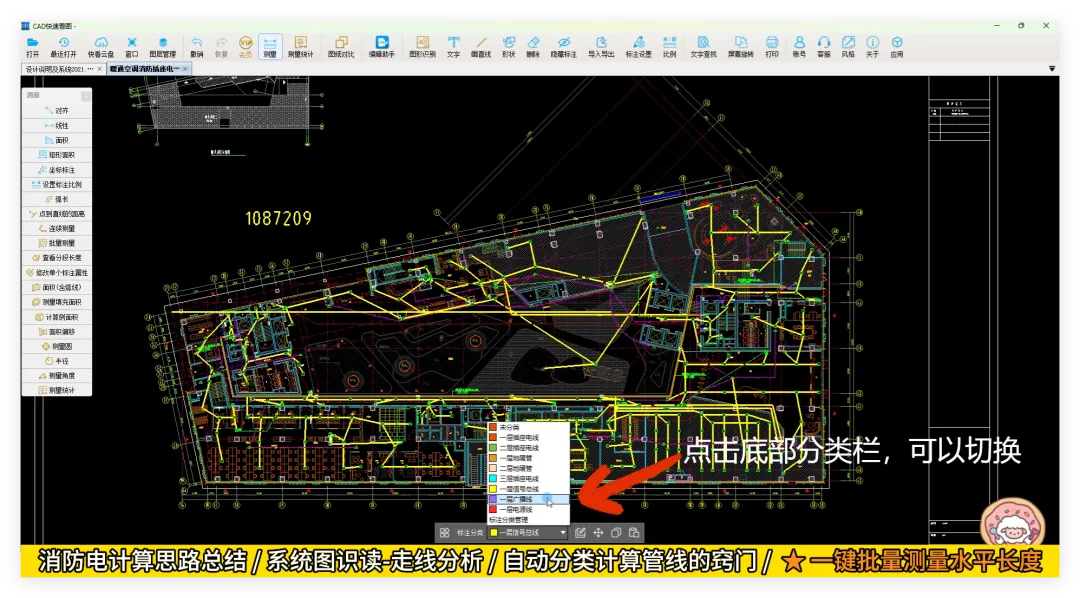Screen dimensions: 1080x598
Task: Choose 三层插座电线 category
Action: pos(528,478)
